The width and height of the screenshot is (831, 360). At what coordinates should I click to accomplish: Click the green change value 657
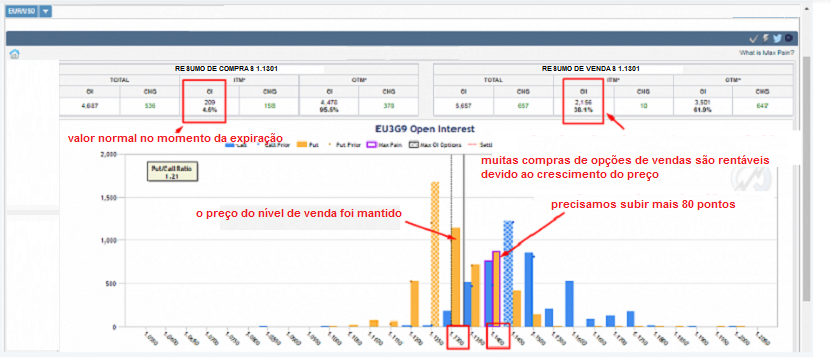pos(524,106)
